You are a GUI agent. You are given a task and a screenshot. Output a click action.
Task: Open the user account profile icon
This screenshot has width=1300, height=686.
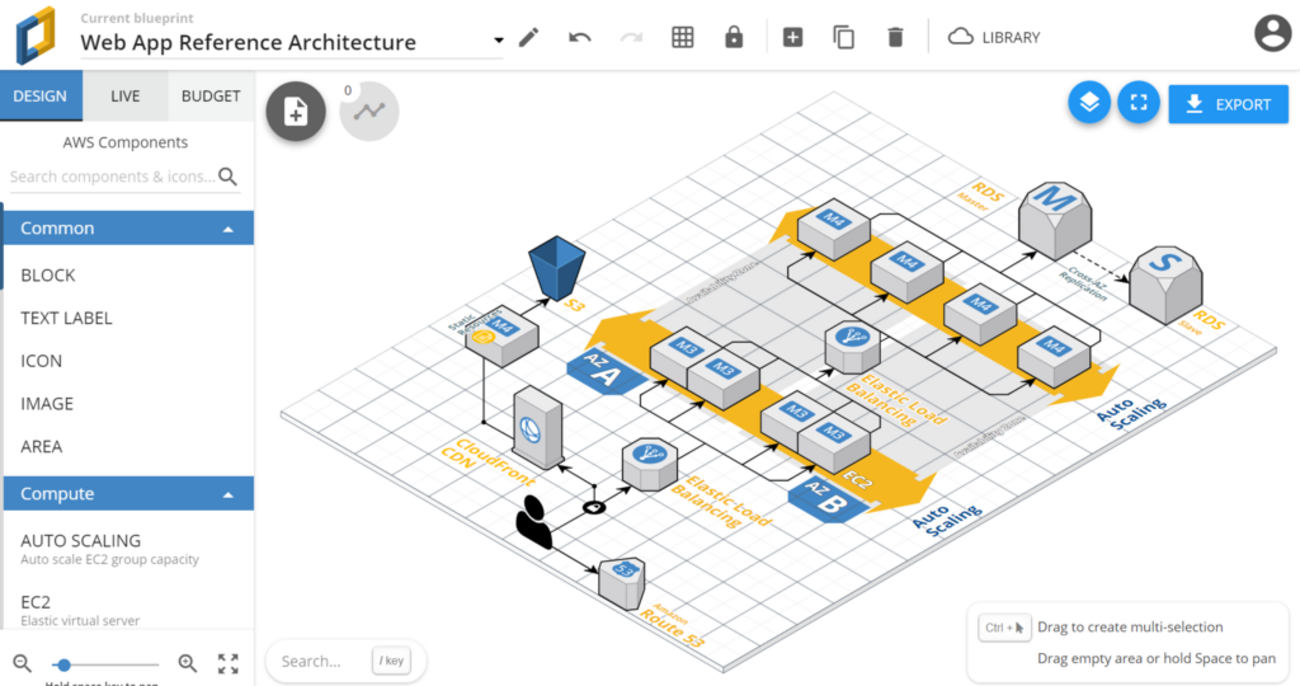point(1272,34)
